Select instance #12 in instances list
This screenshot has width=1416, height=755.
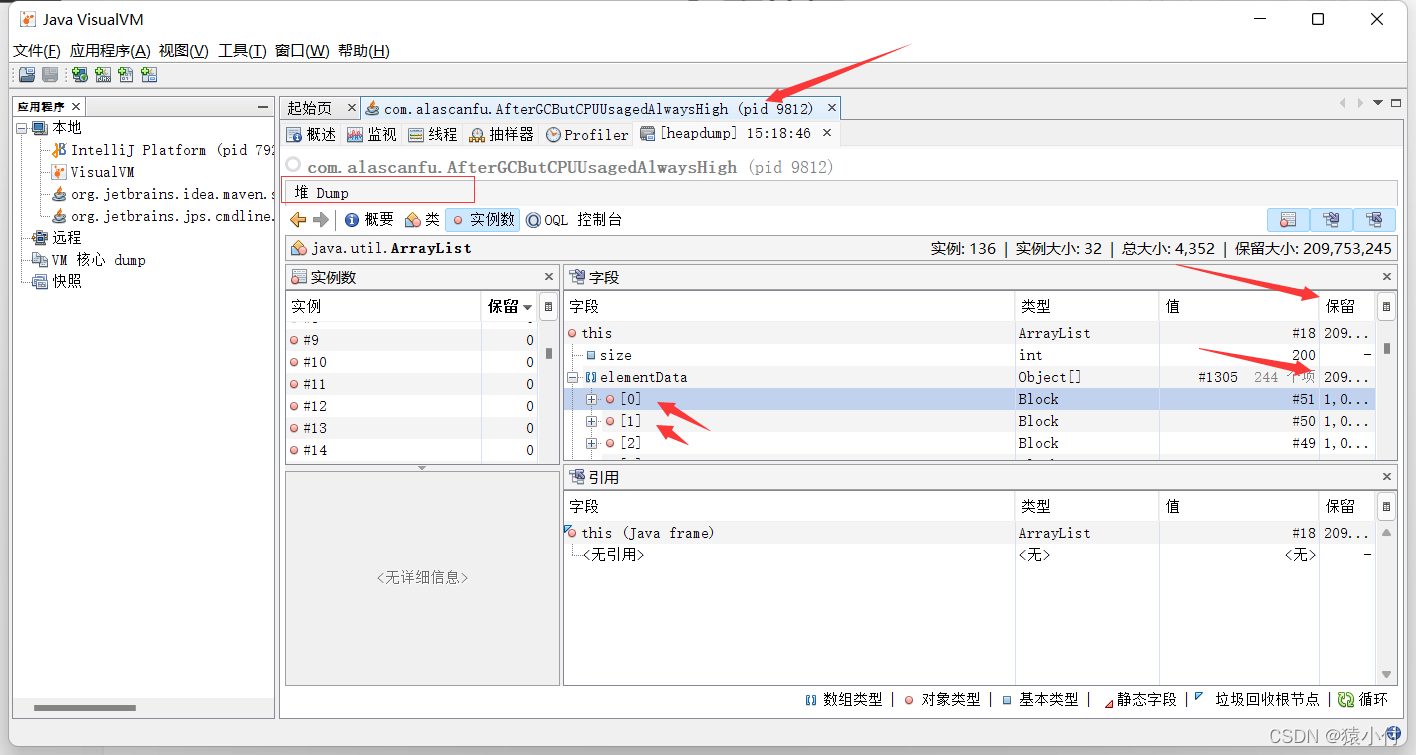tap(412, 406)
